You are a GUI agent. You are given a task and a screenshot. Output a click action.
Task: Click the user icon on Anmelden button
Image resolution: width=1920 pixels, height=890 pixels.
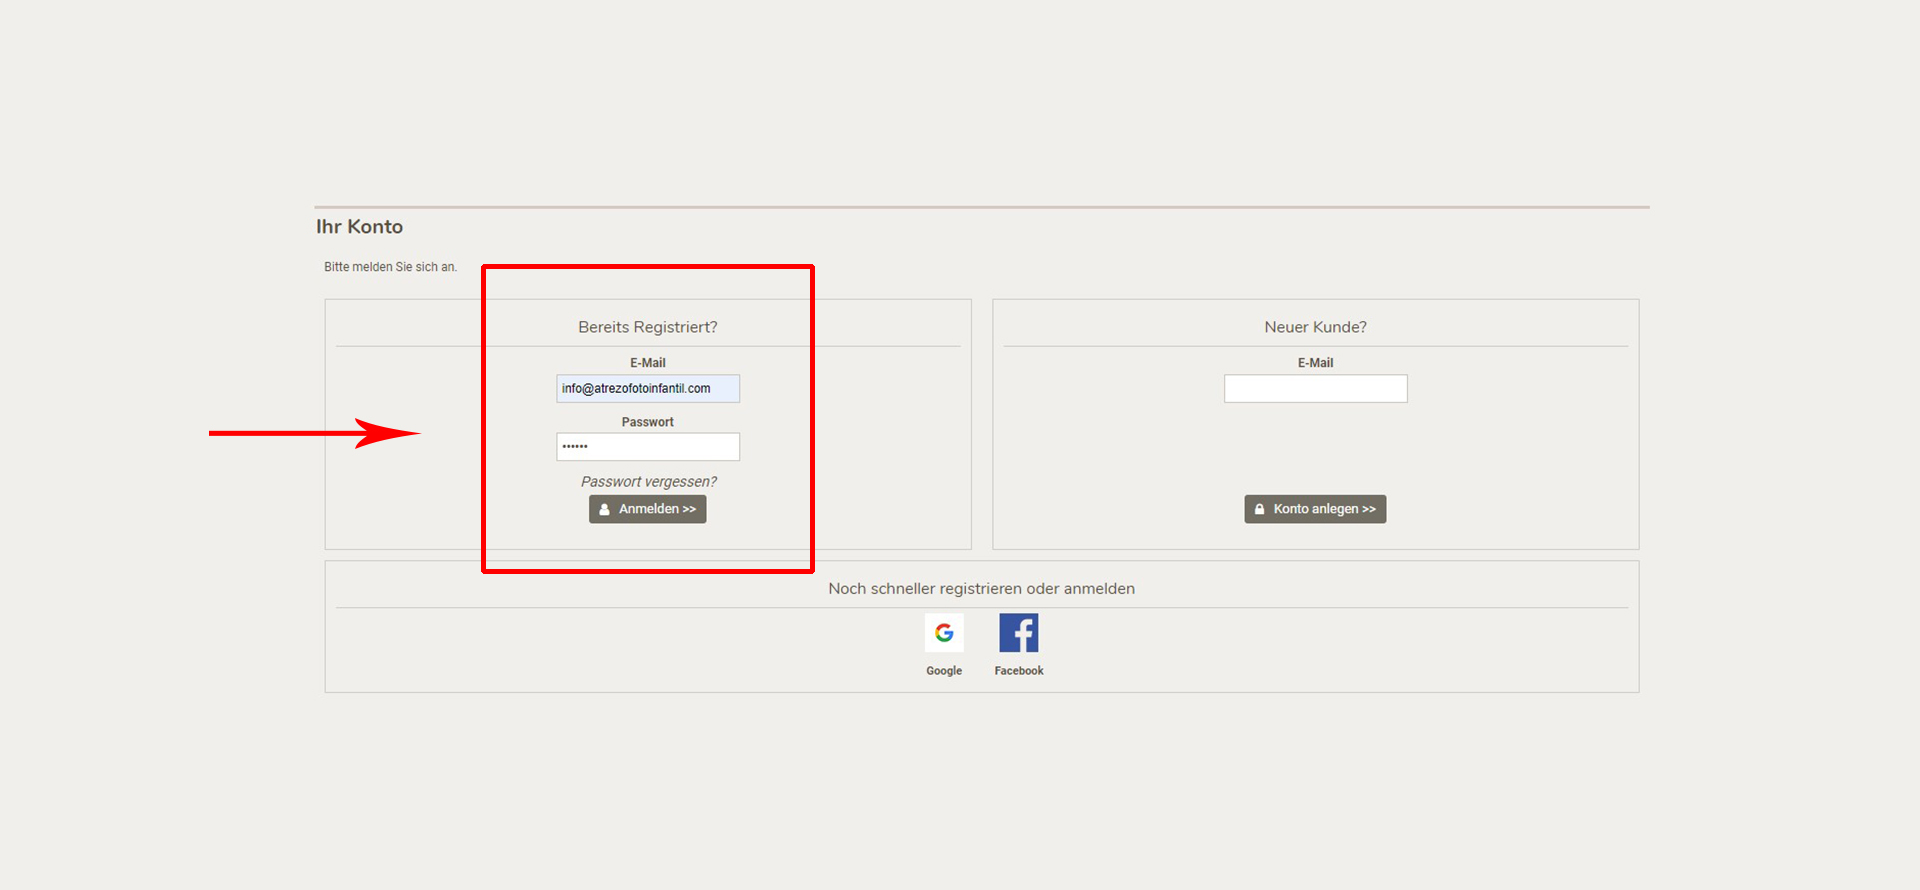click(604, 510)
